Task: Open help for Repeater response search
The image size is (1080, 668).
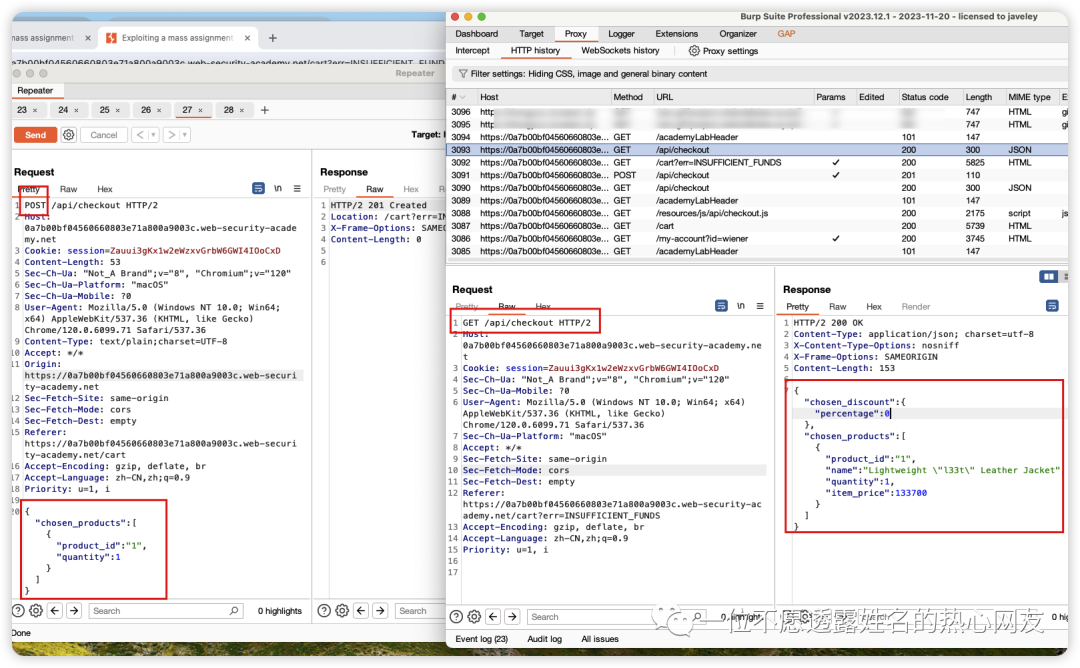Action: [324, 610]
